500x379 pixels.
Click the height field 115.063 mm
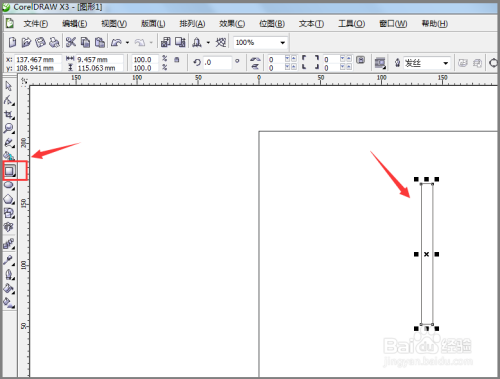click(x=100, y=68)
